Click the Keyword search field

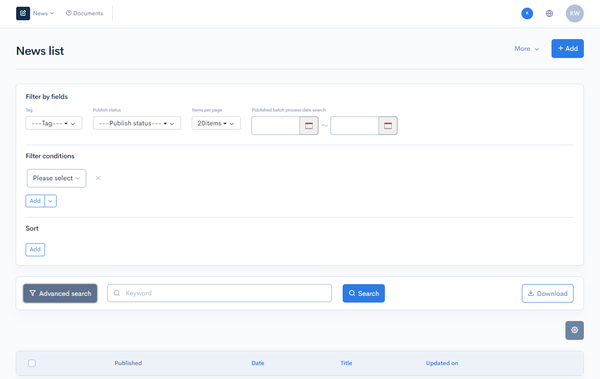[x=219, y=293]
